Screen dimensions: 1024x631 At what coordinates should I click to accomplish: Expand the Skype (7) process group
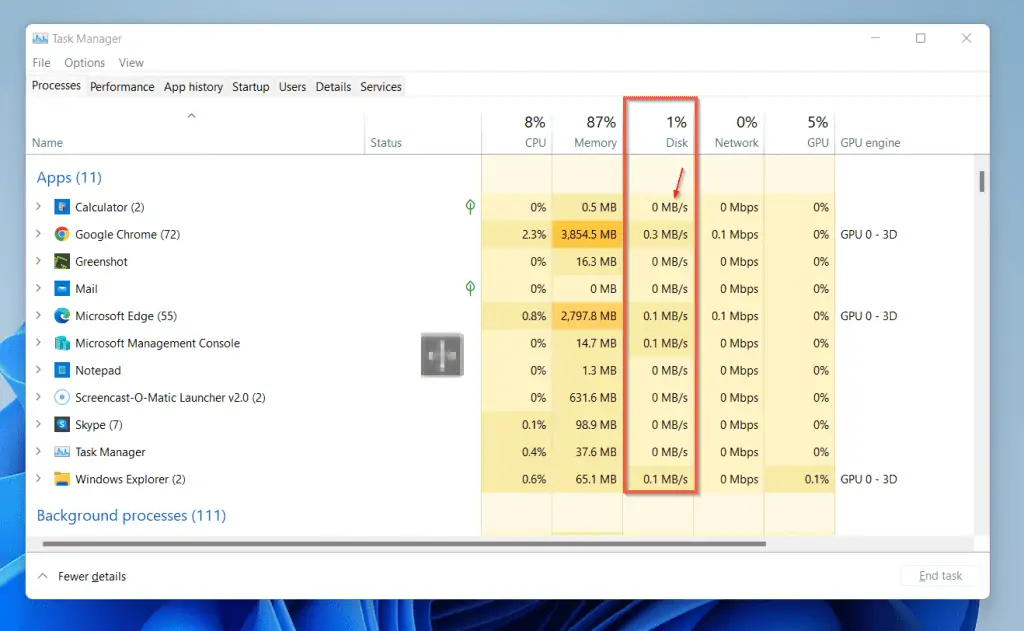click(x=39, y=424)
